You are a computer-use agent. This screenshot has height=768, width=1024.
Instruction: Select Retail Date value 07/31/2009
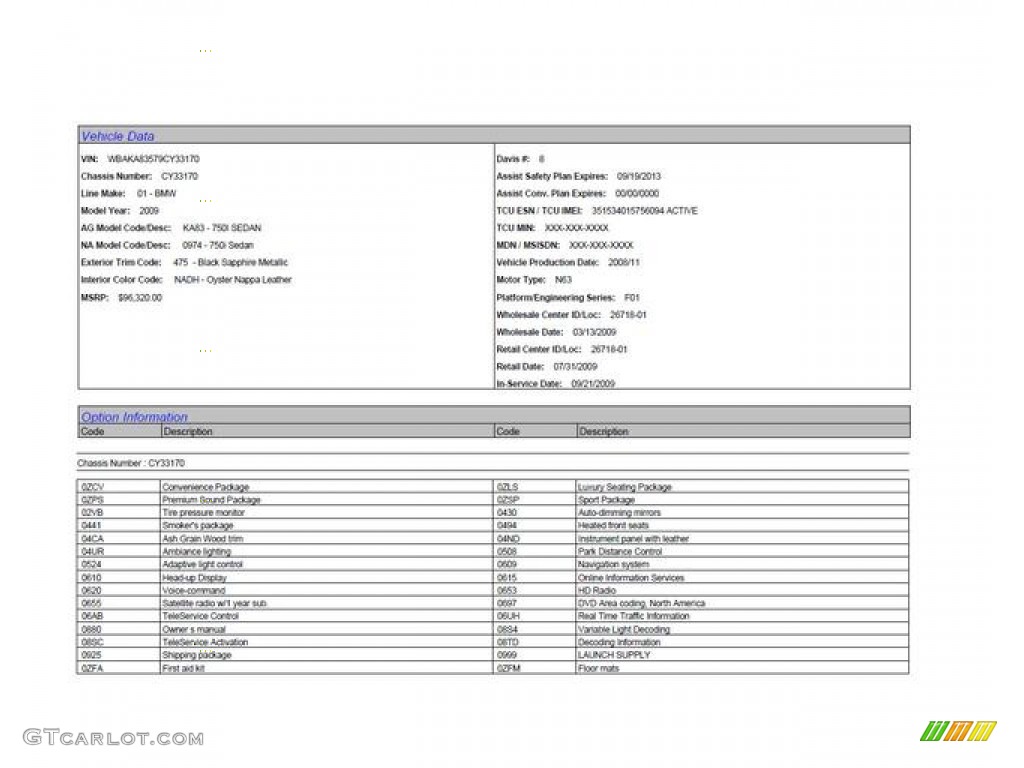pyautogui.click(x=575, y=366)
